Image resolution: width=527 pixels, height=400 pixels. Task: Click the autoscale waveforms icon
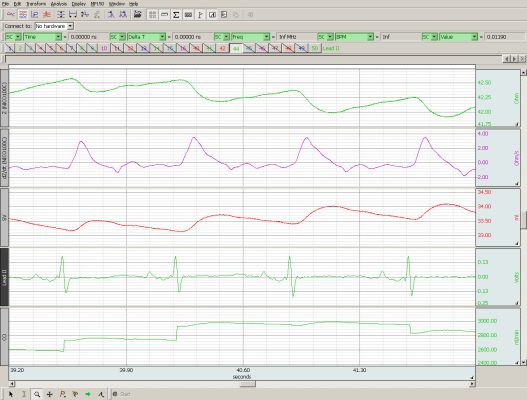coord(60,14)
